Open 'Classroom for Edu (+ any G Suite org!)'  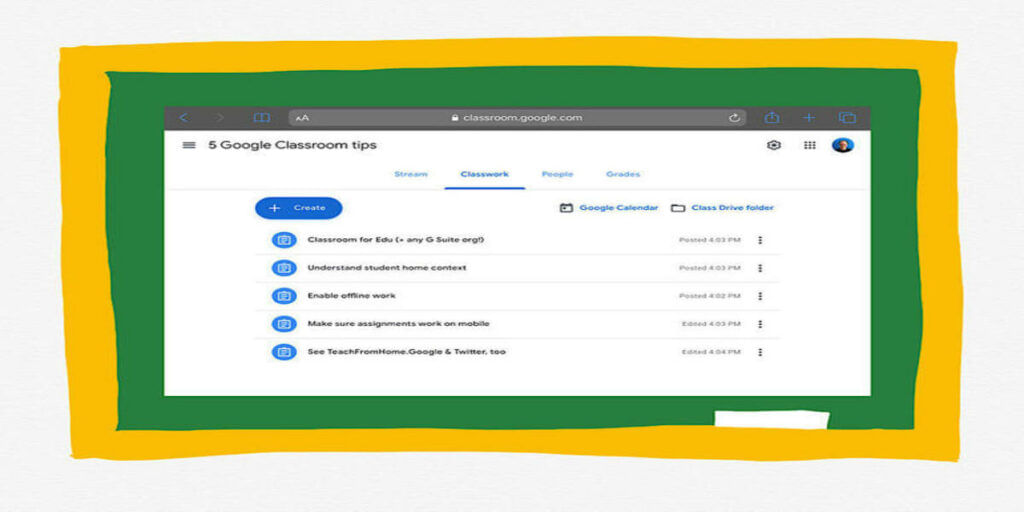coord(396,240)
